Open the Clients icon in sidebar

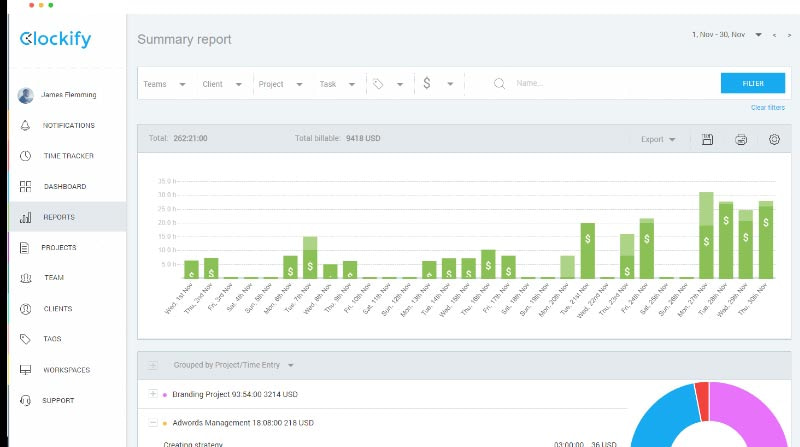[25, 309]
